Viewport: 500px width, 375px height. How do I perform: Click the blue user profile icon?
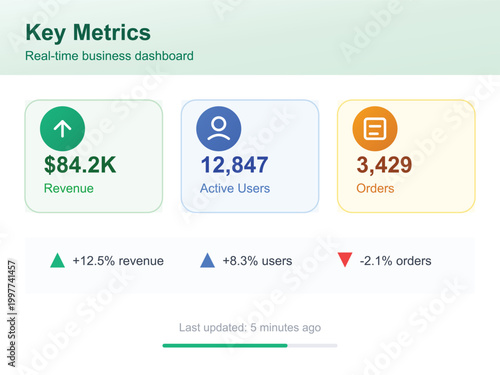coord(219,129)
